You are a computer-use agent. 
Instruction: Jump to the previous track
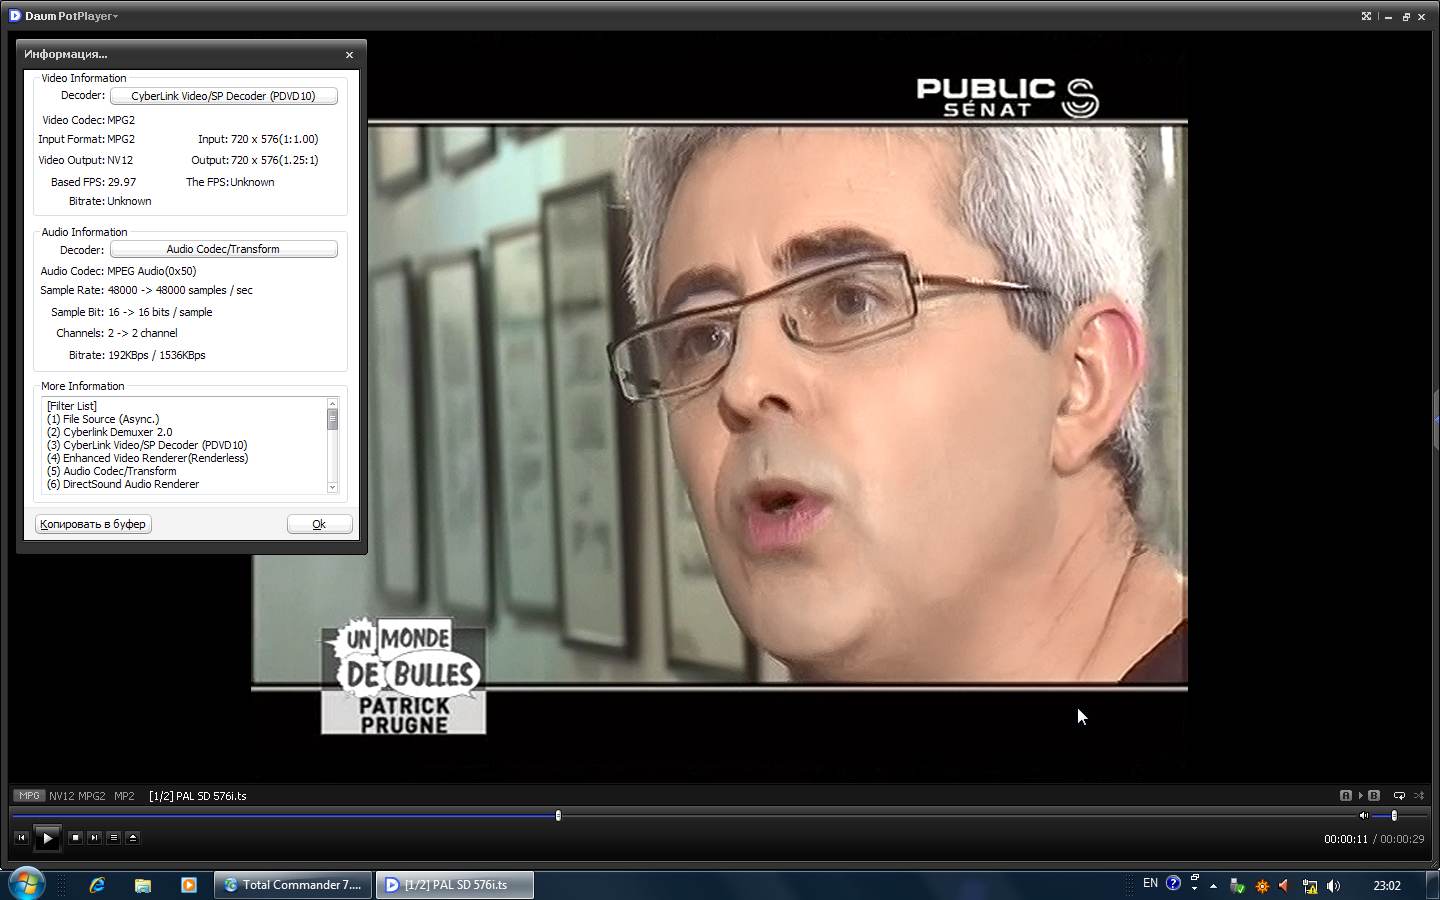click(x=21, y=838)
